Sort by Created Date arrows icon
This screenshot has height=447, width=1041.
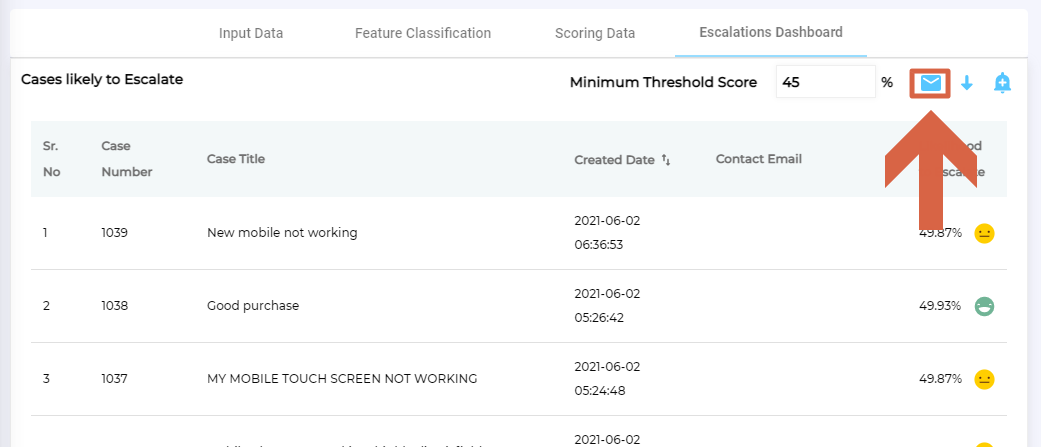pos(666,160)
